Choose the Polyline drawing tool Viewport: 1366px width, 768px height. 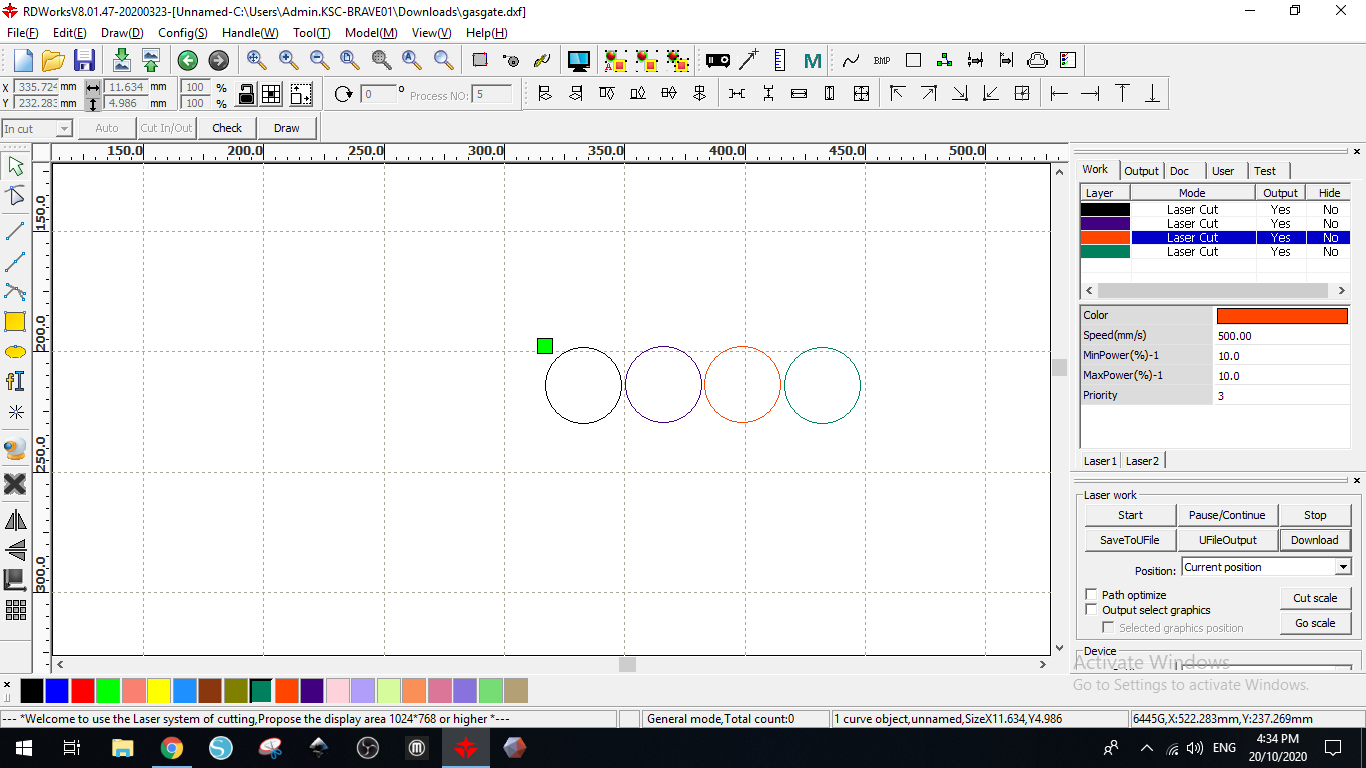click(15, 262)
